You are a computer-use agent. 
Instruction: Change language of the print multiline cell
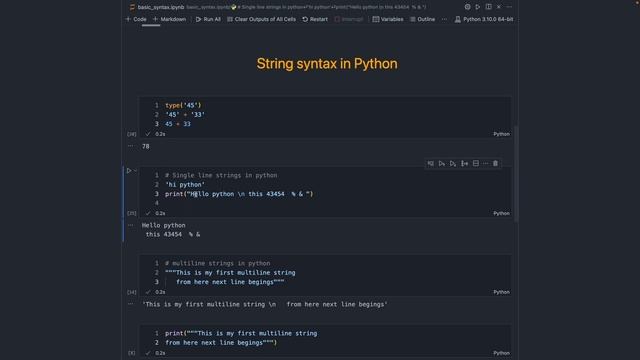pyautogui.click(x=501, y=353)
